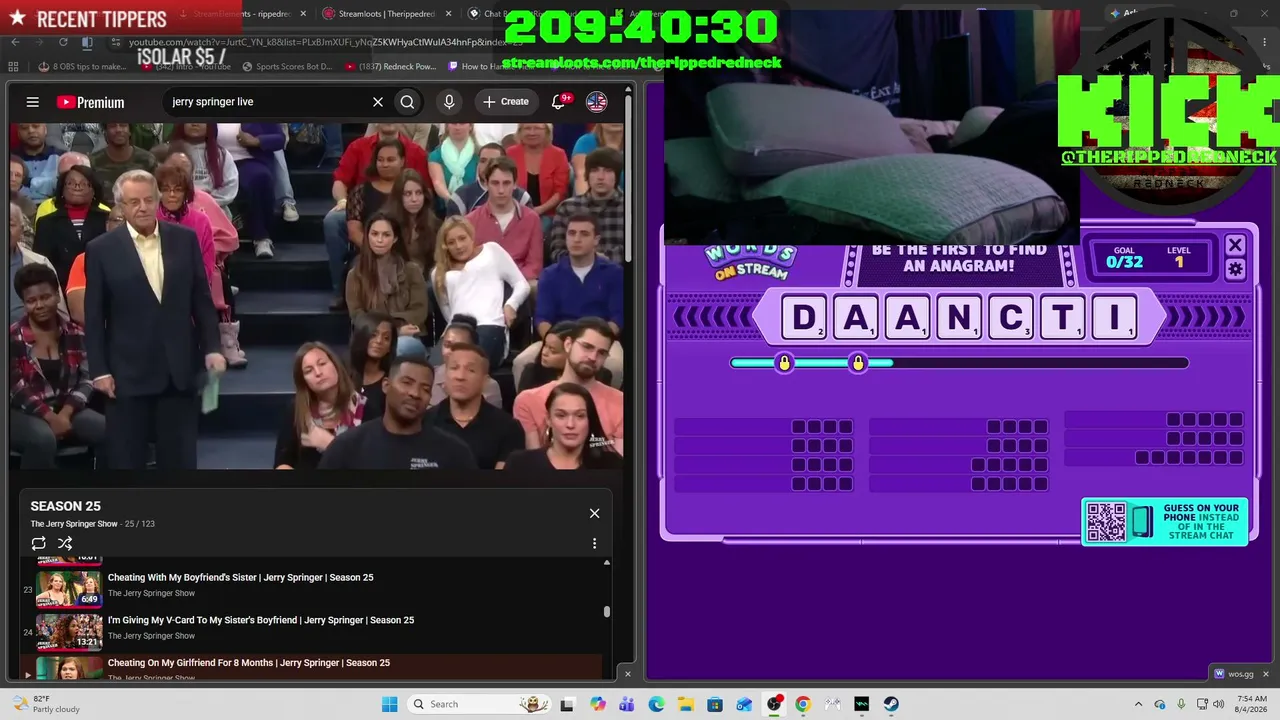Open the playlist three-dot options menu
Viewport: 1280px width, 720px height.
click(x=594, y=543)
